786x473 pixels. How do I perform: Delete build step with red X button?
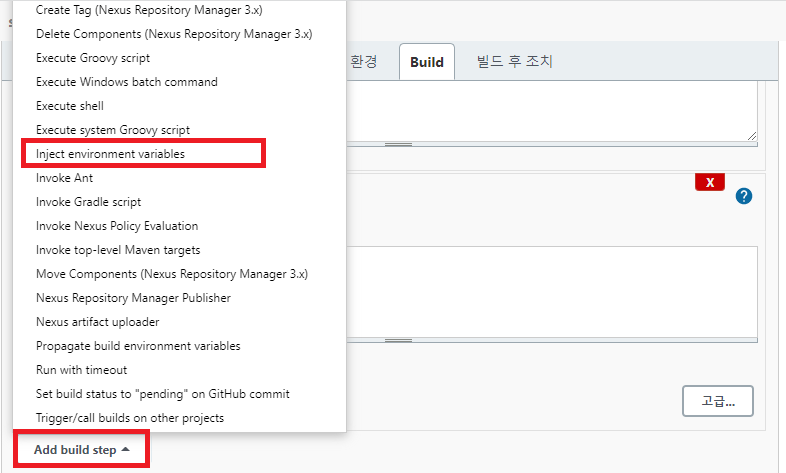tap(710, 182)
